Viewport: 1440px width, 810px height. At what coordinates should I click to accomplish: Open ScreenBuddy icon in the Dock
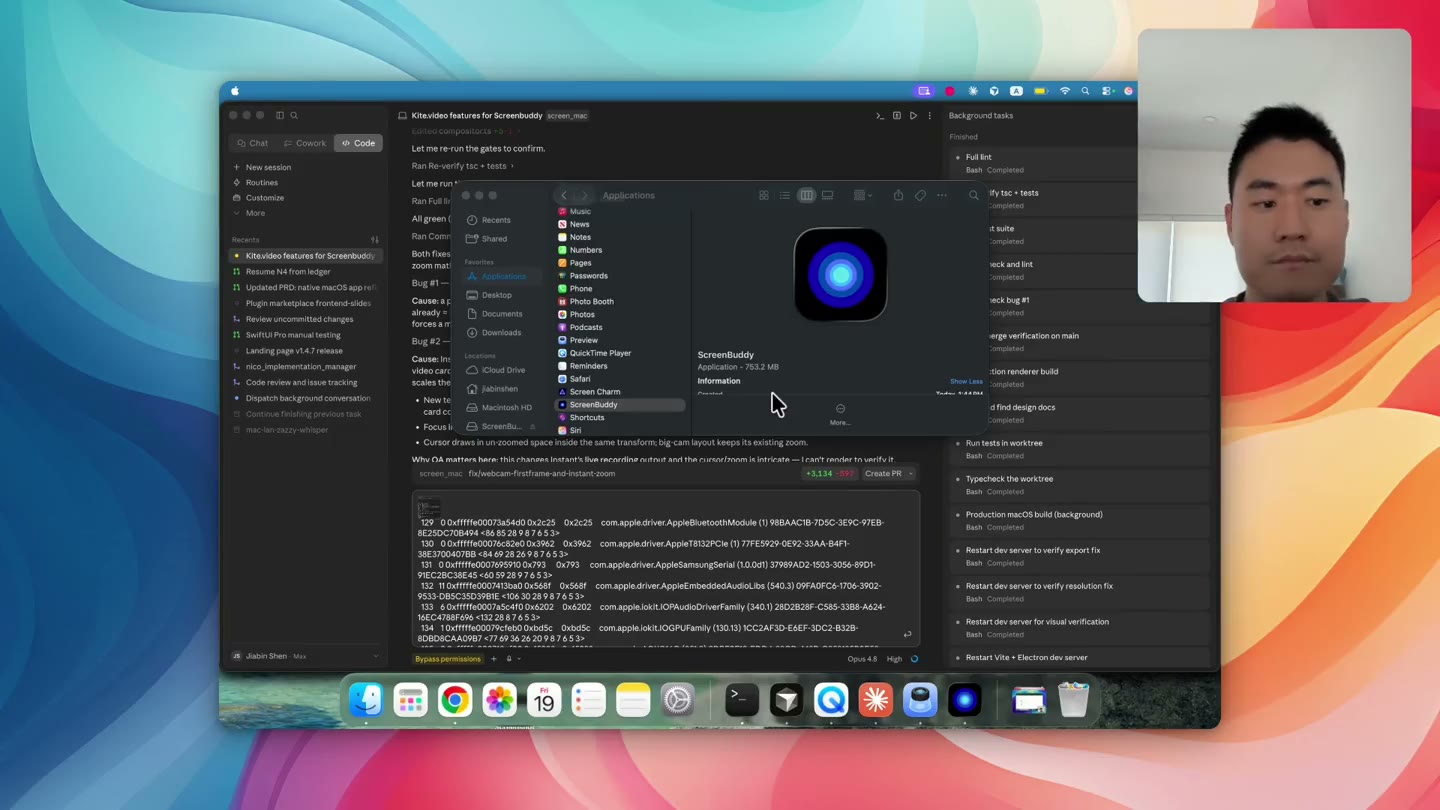[965, 700]
